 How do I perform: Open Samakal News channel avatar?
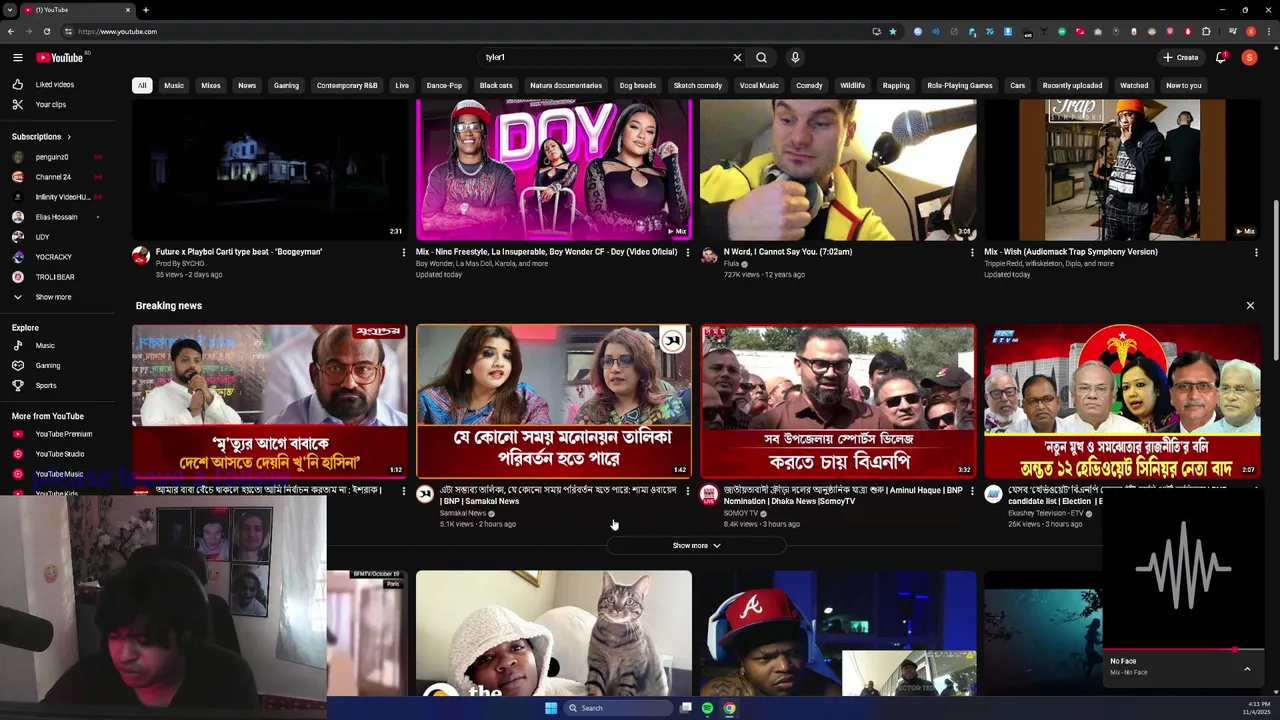click(x=425, y=494)
